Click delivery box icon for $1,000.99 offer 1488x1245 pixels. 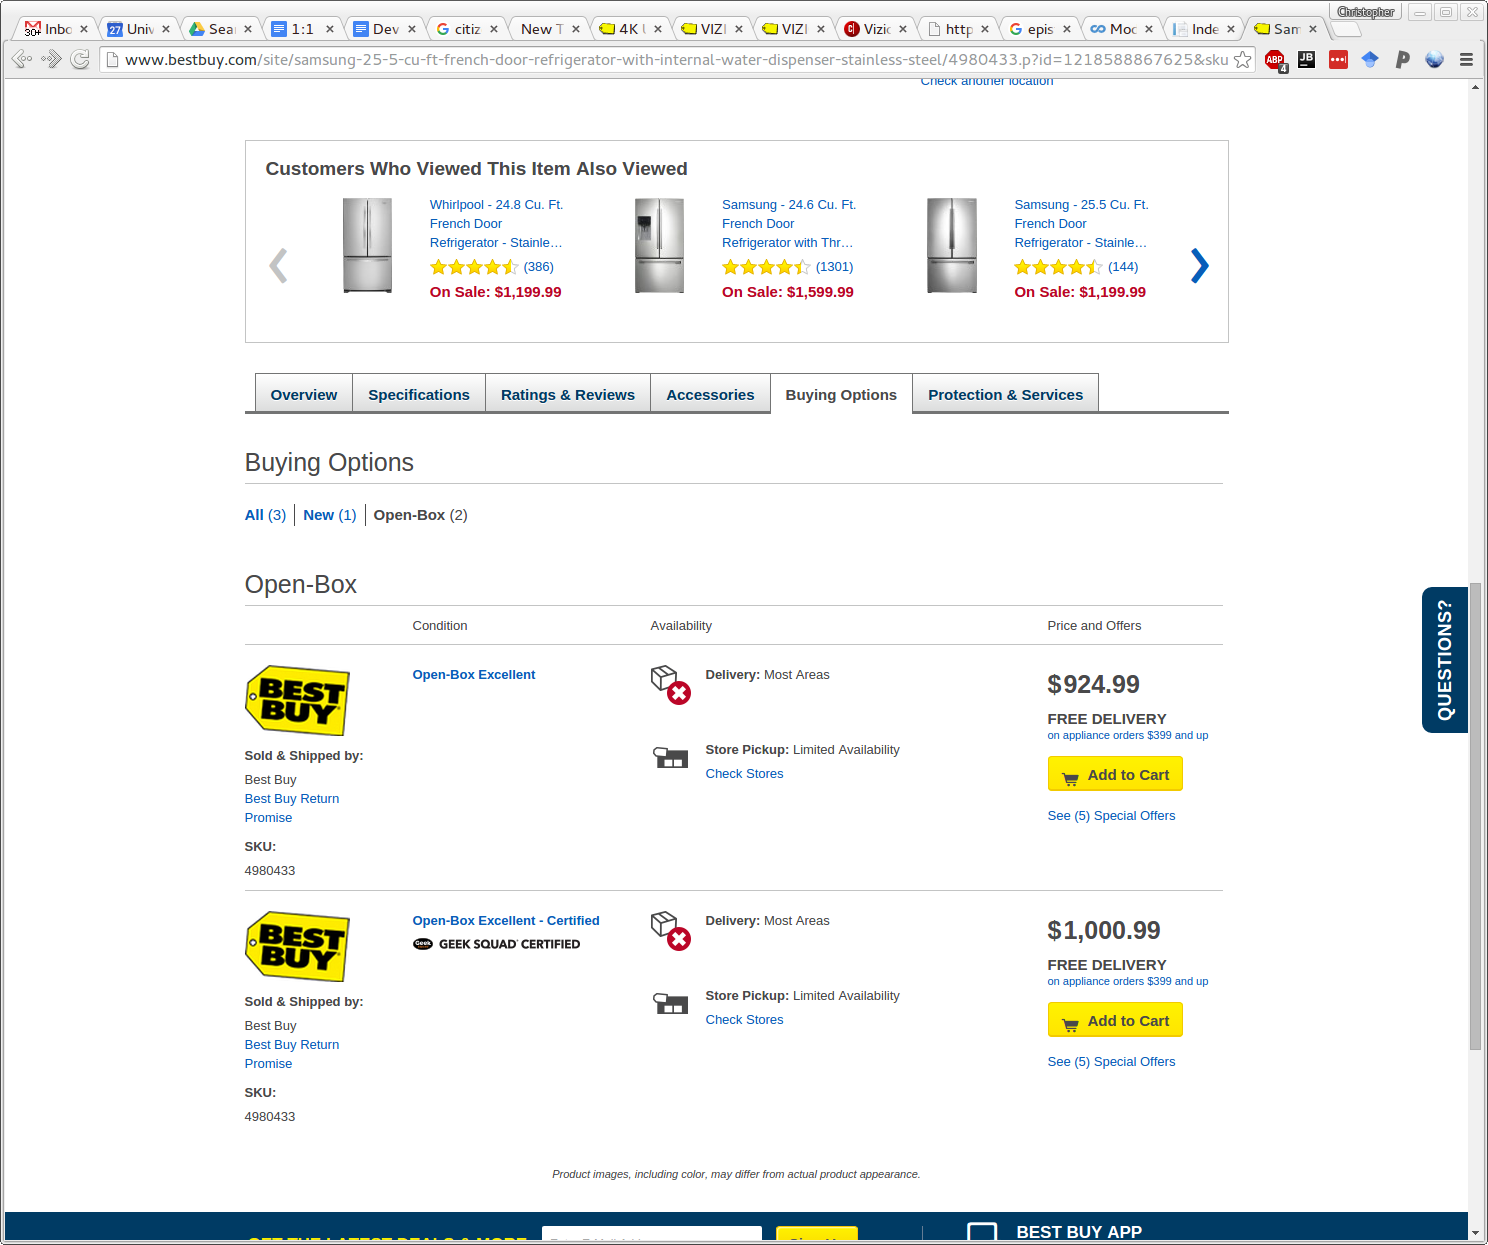[670, 931]
